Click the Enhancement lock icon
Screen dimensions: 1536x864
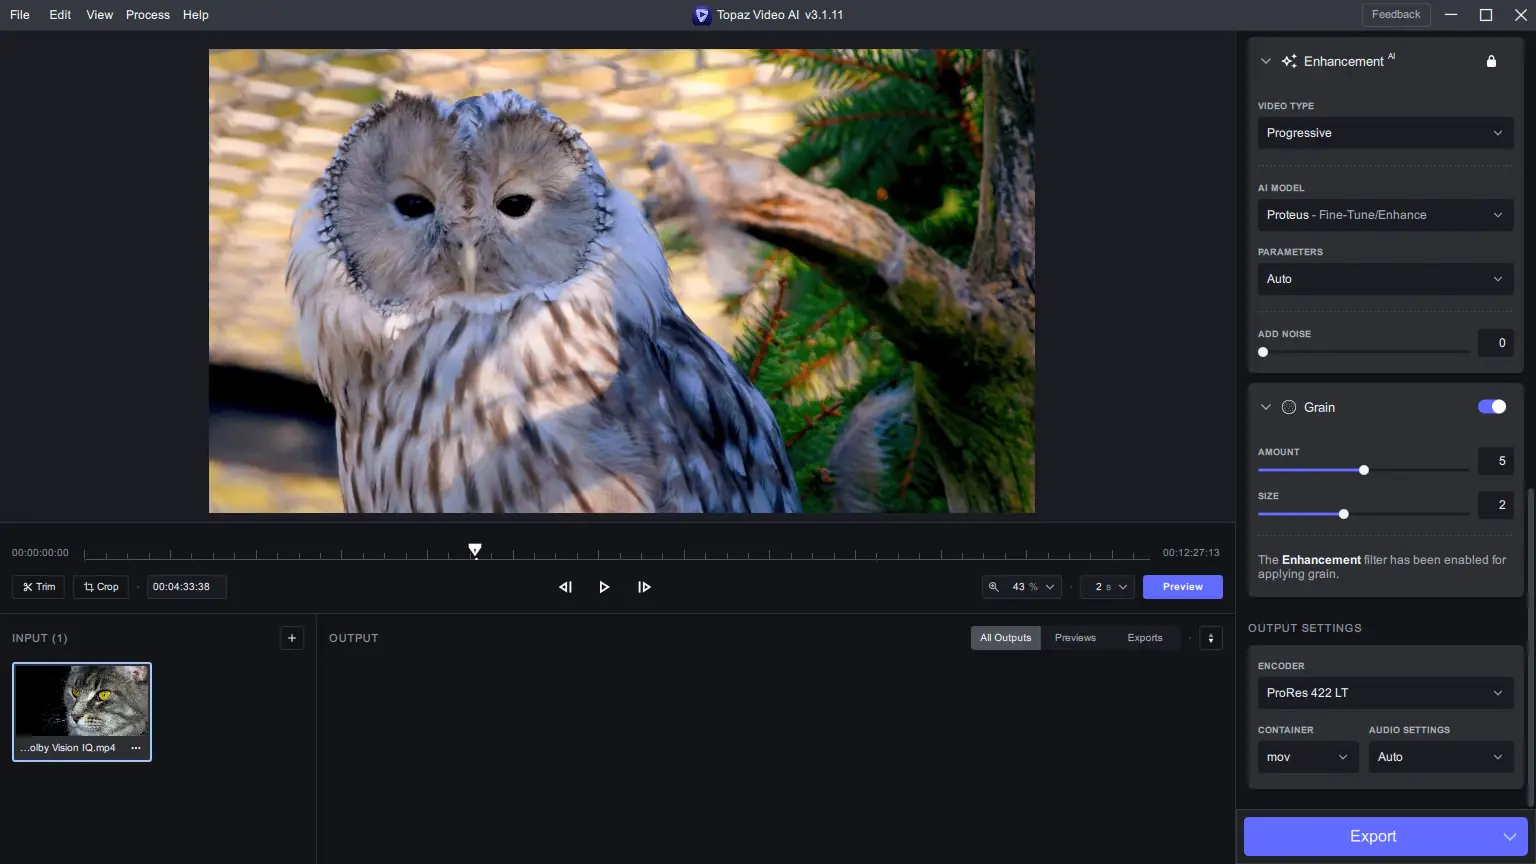(1491, 61)
